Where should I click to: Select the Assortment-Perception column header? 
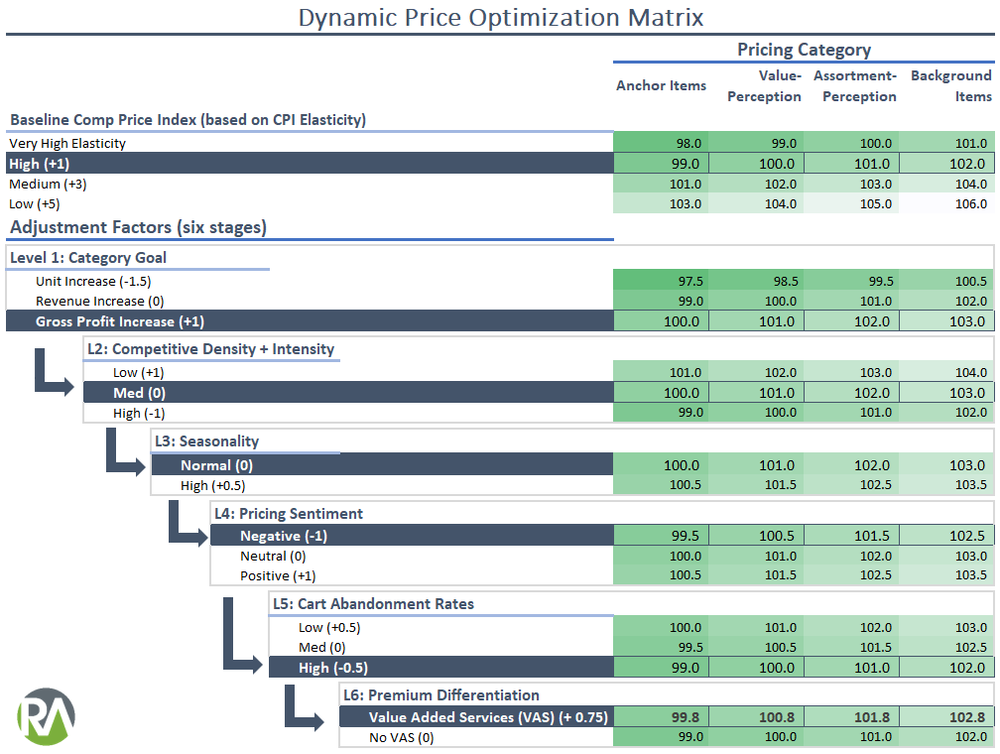pos(855,86)
